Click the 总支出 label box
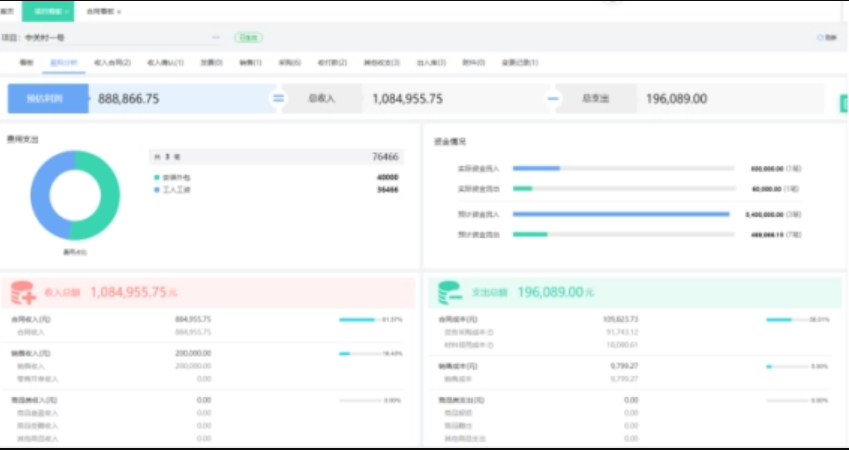Viewport: 849px width, 450px height. [595, 99]
